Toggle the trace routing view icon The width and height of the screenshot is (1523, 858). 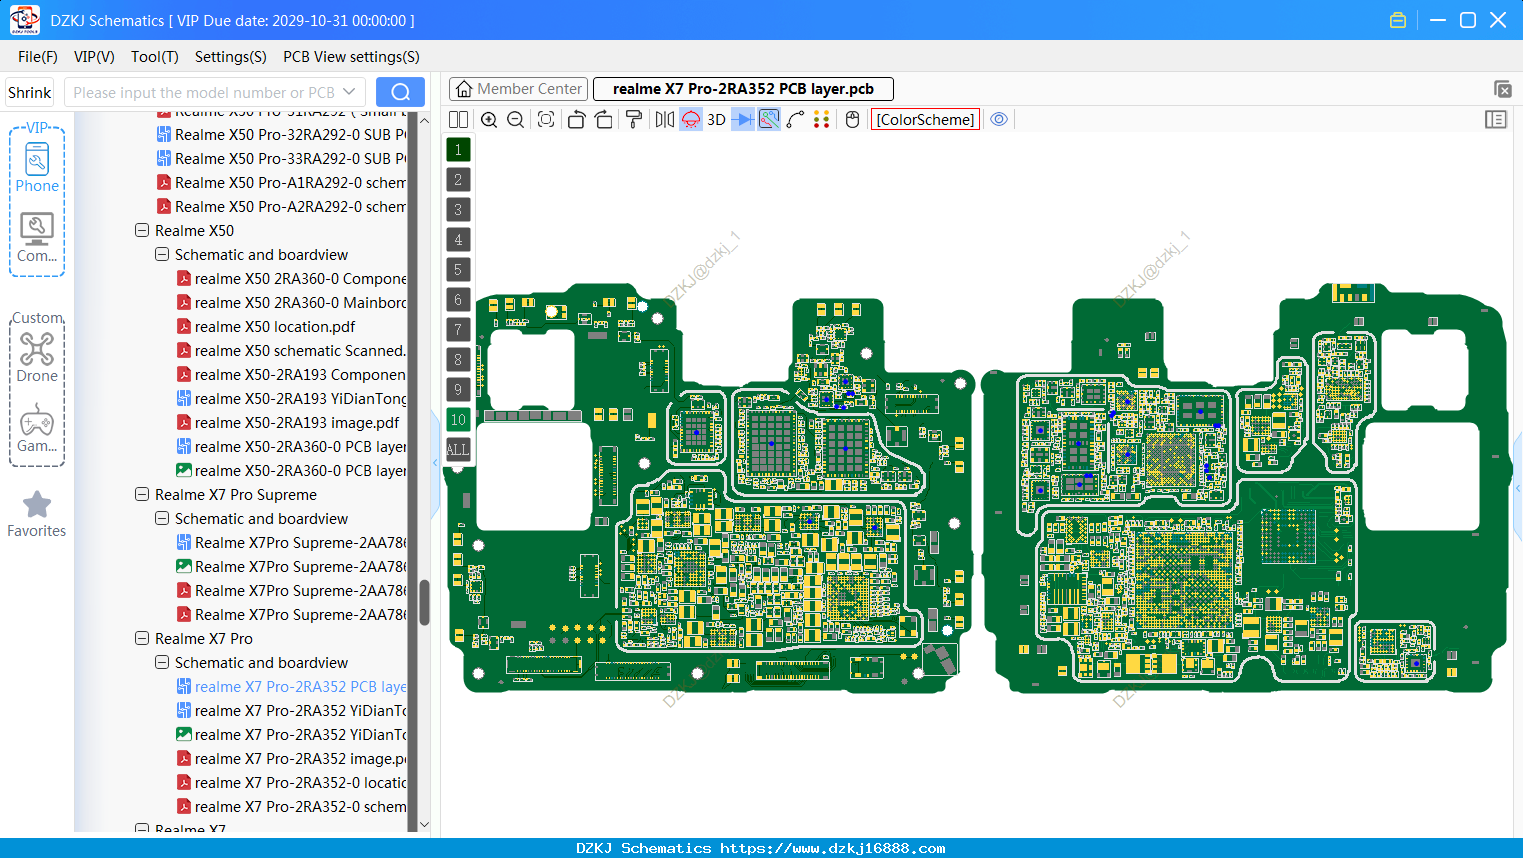769,119
